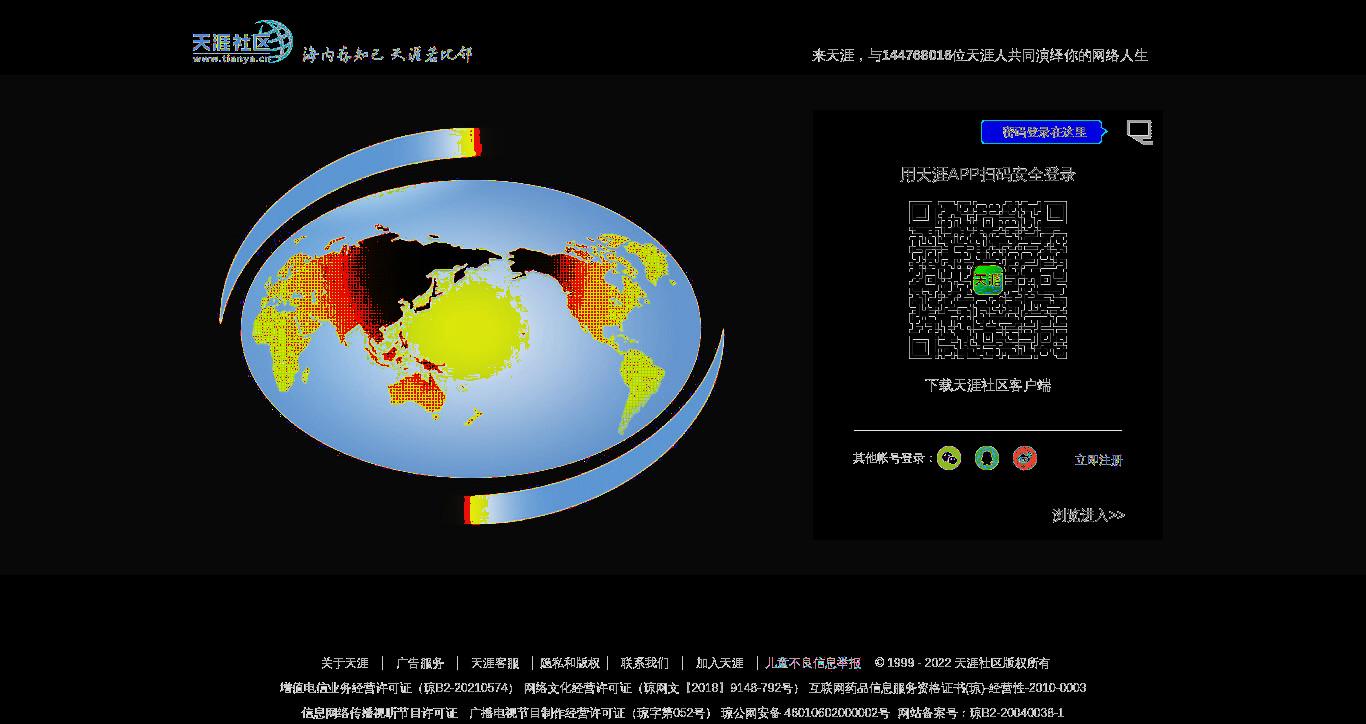The height and width of the screenshot is (724, 1366).
Task: Click the 海内存知己 天涯若比邻 slogan
Action: (x=387, y=54)
